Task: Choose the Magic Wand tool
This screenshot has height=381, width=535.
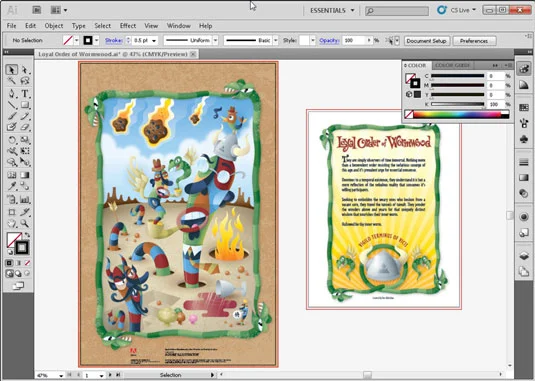Action: (x=12, y=81)
